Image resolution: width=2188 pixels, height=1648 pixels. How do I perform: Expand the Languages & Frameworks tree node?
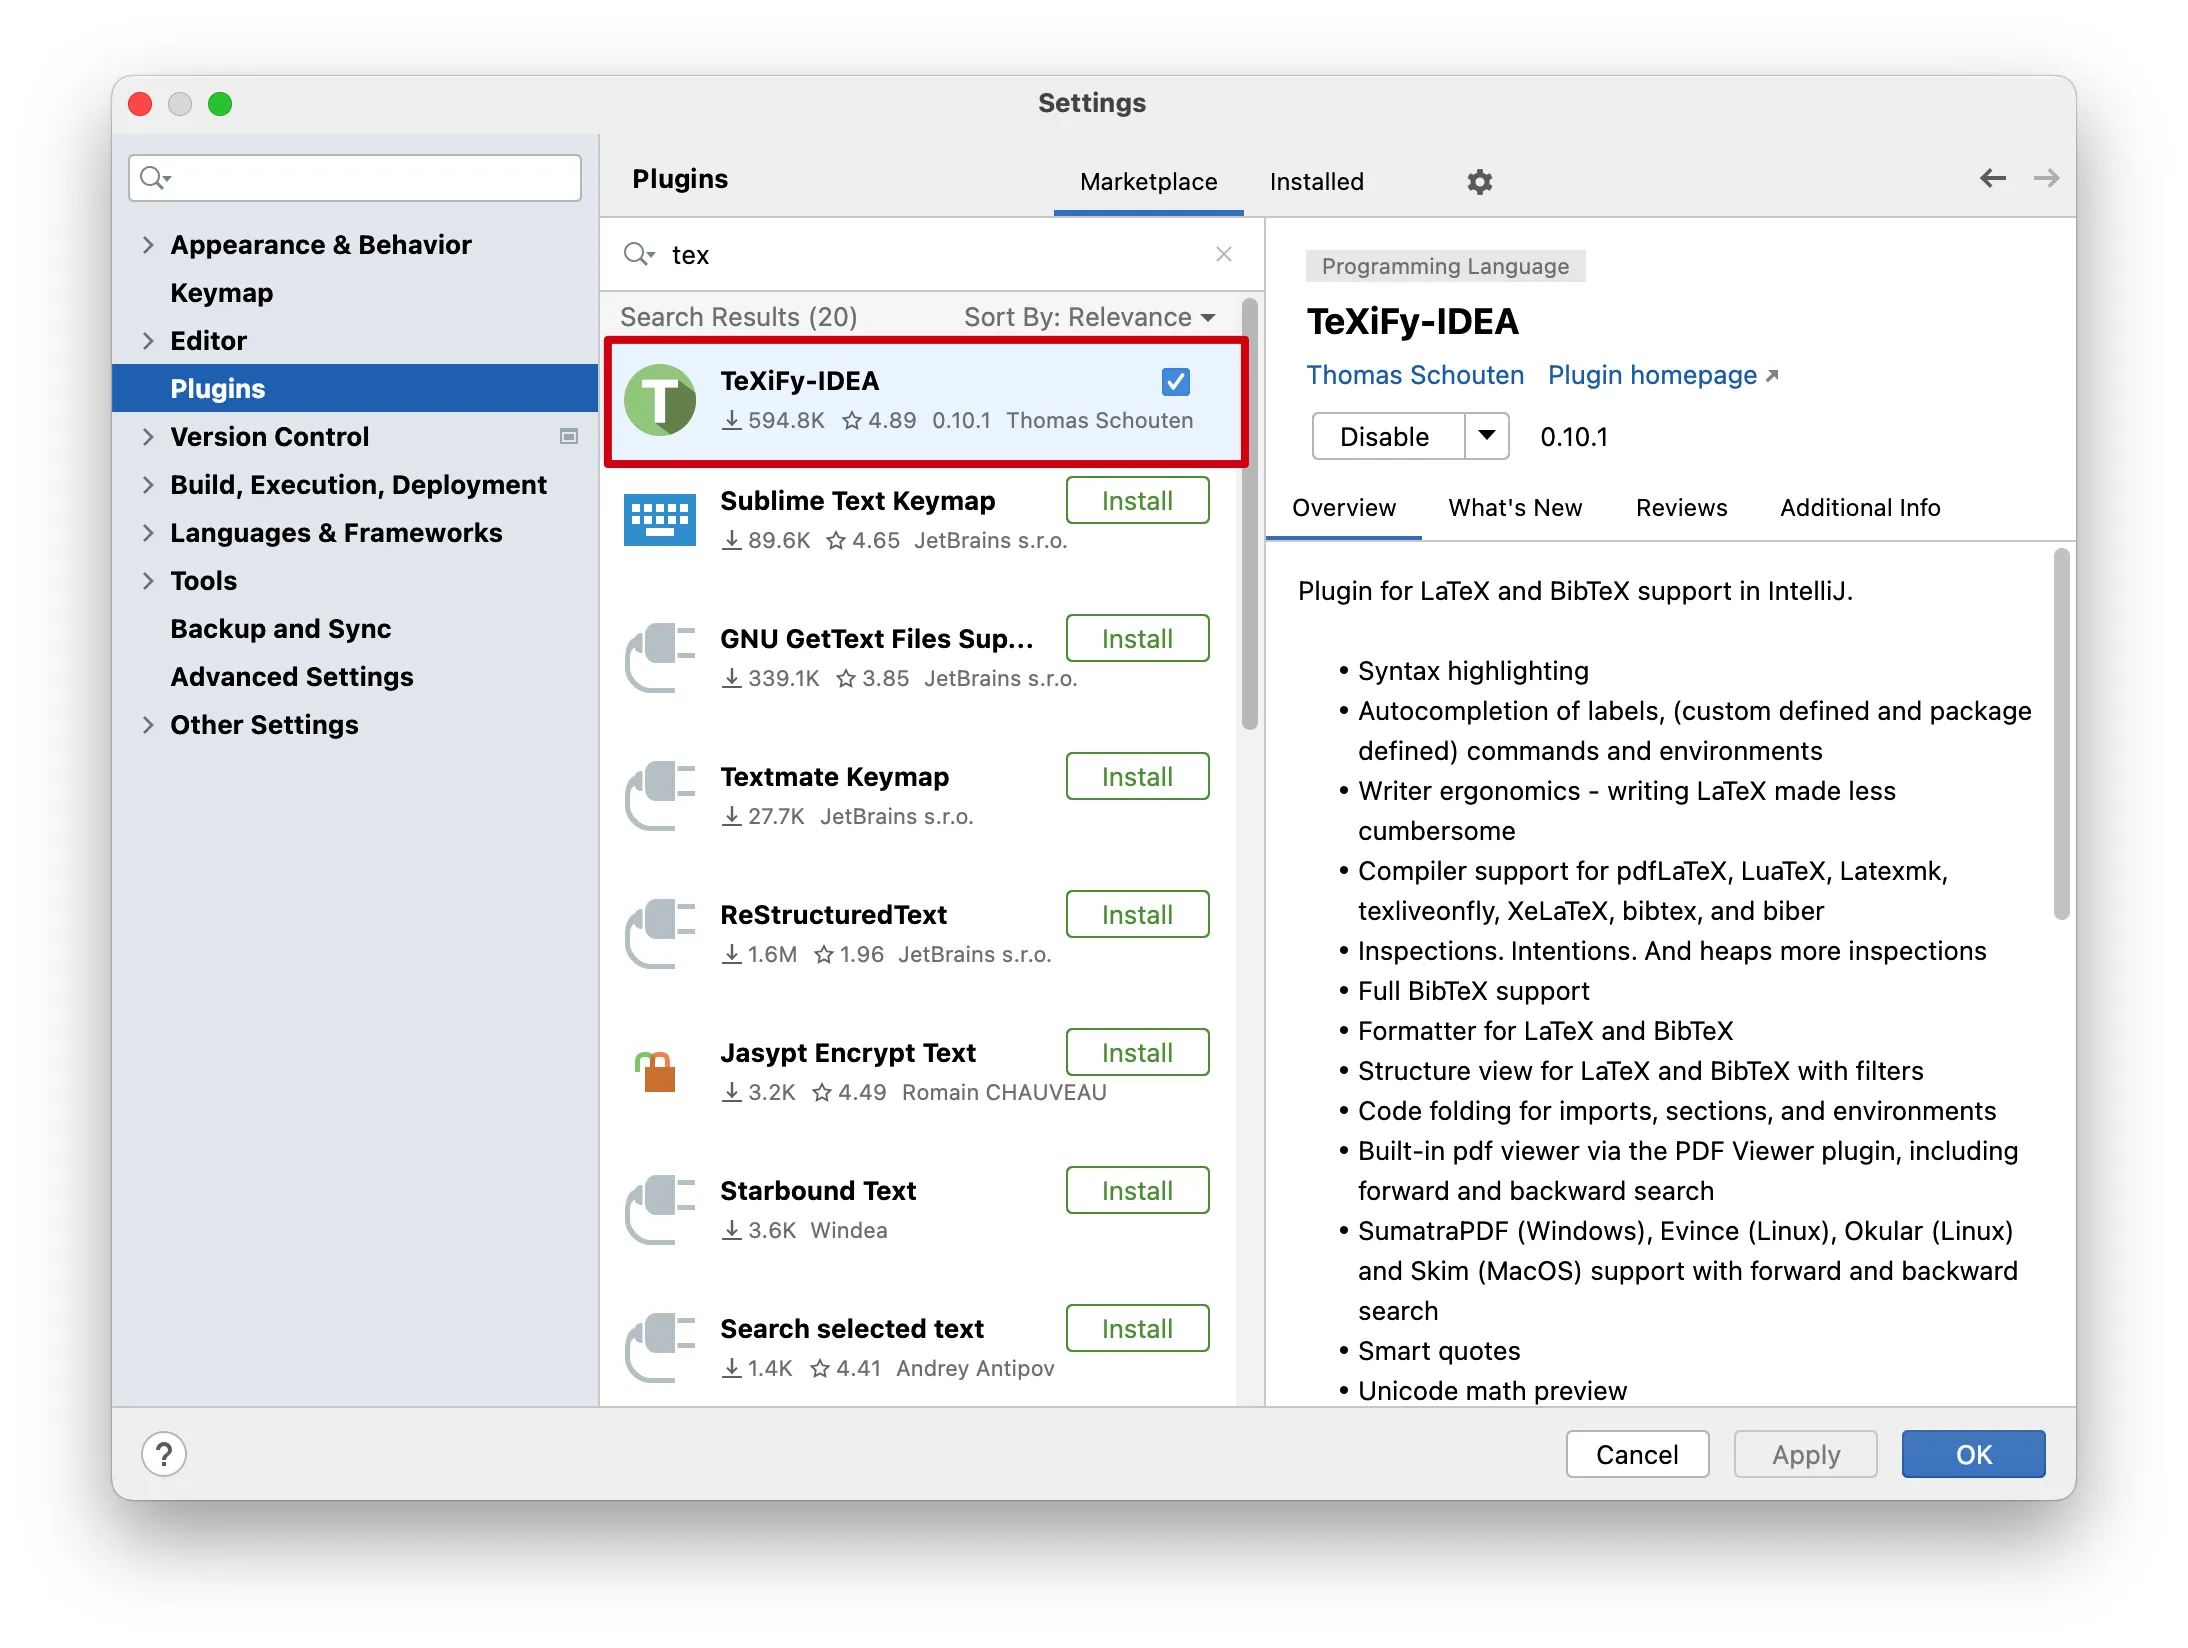(x=148, y=532)
